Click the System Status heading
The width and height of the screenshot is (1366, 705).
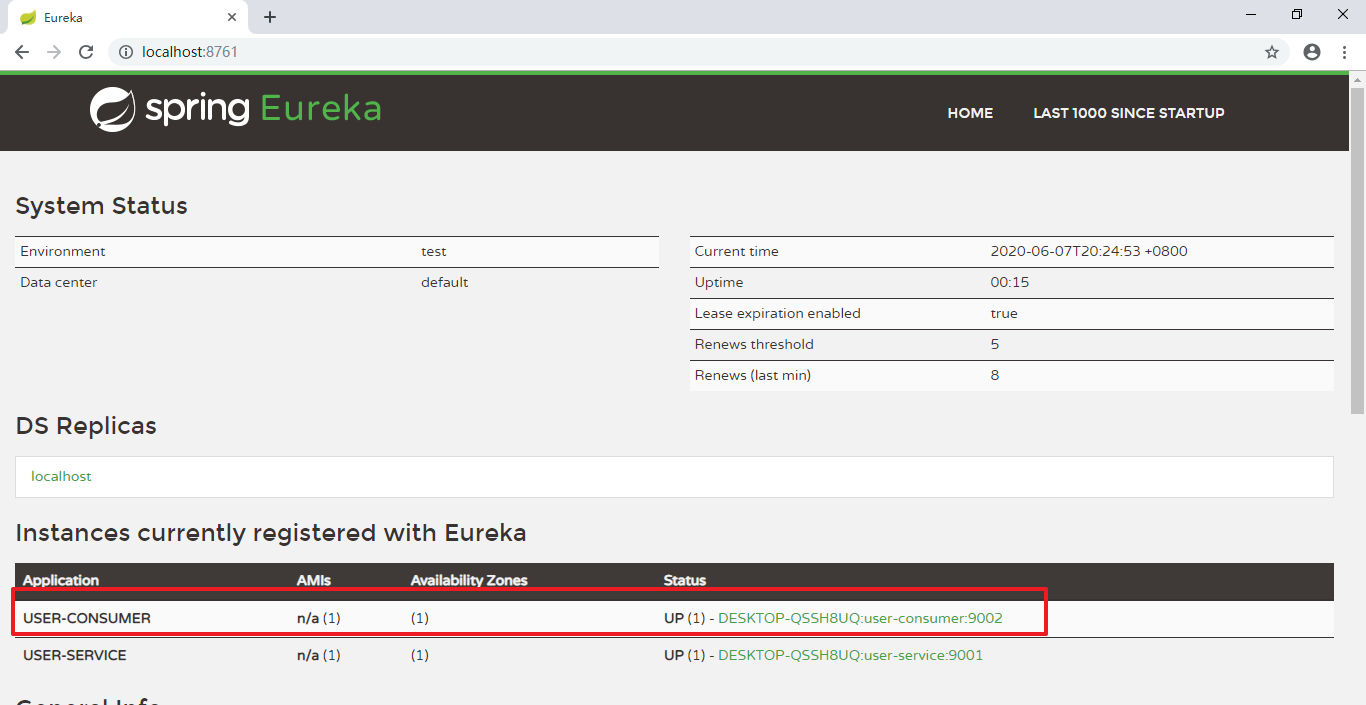point(102,206)
